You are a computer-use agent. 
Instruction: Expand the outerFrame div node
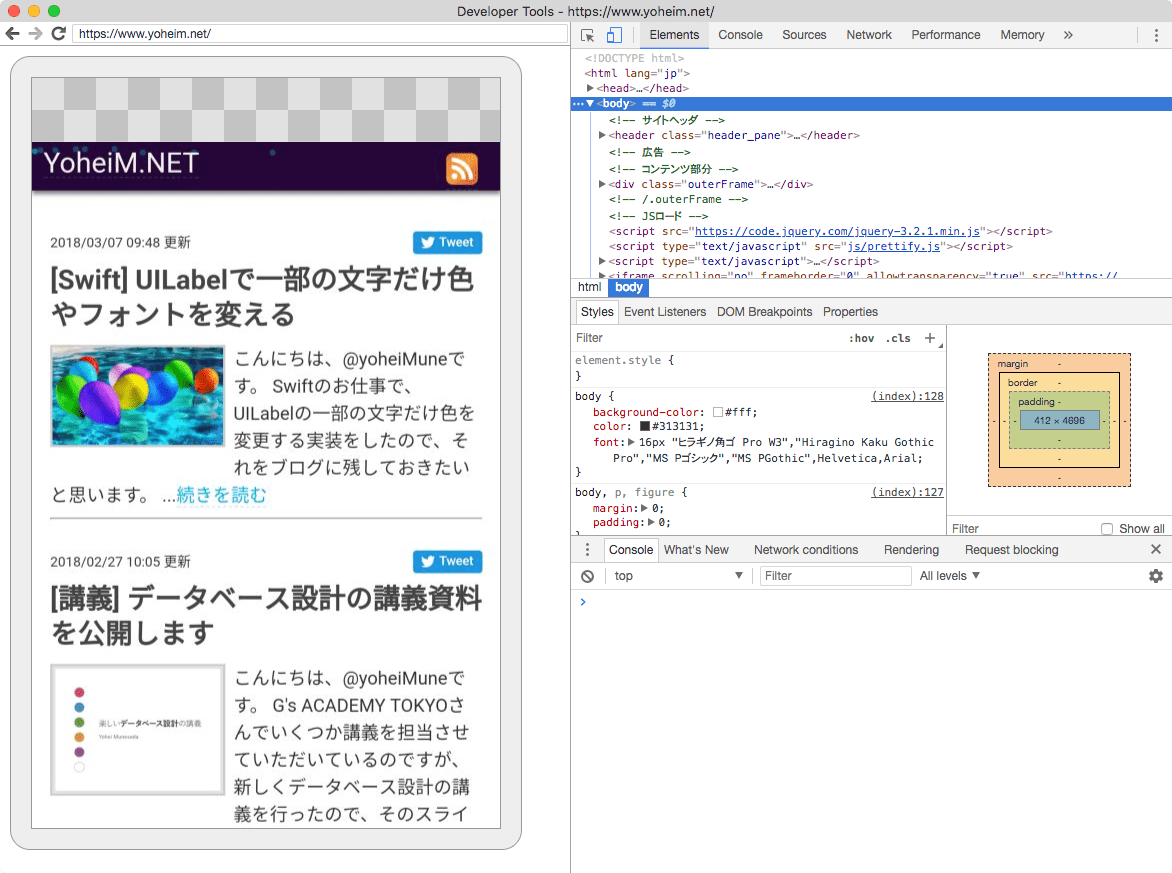pos(602,184)
